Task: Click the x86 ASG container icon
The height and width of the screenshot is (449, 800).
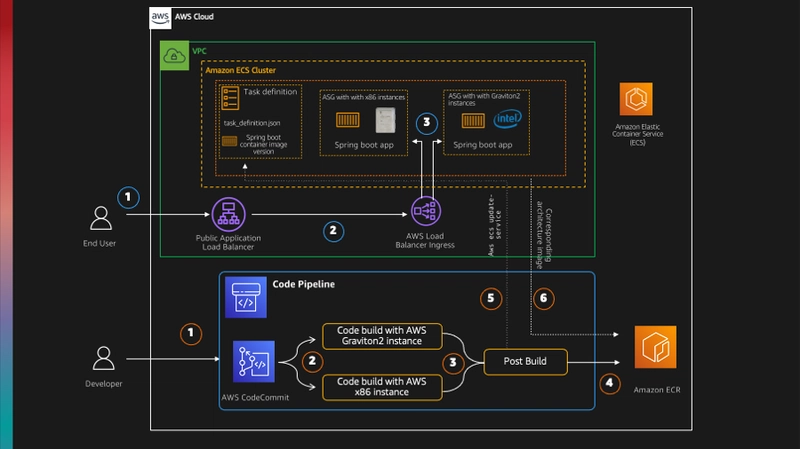Action: (x=347, y=120)
